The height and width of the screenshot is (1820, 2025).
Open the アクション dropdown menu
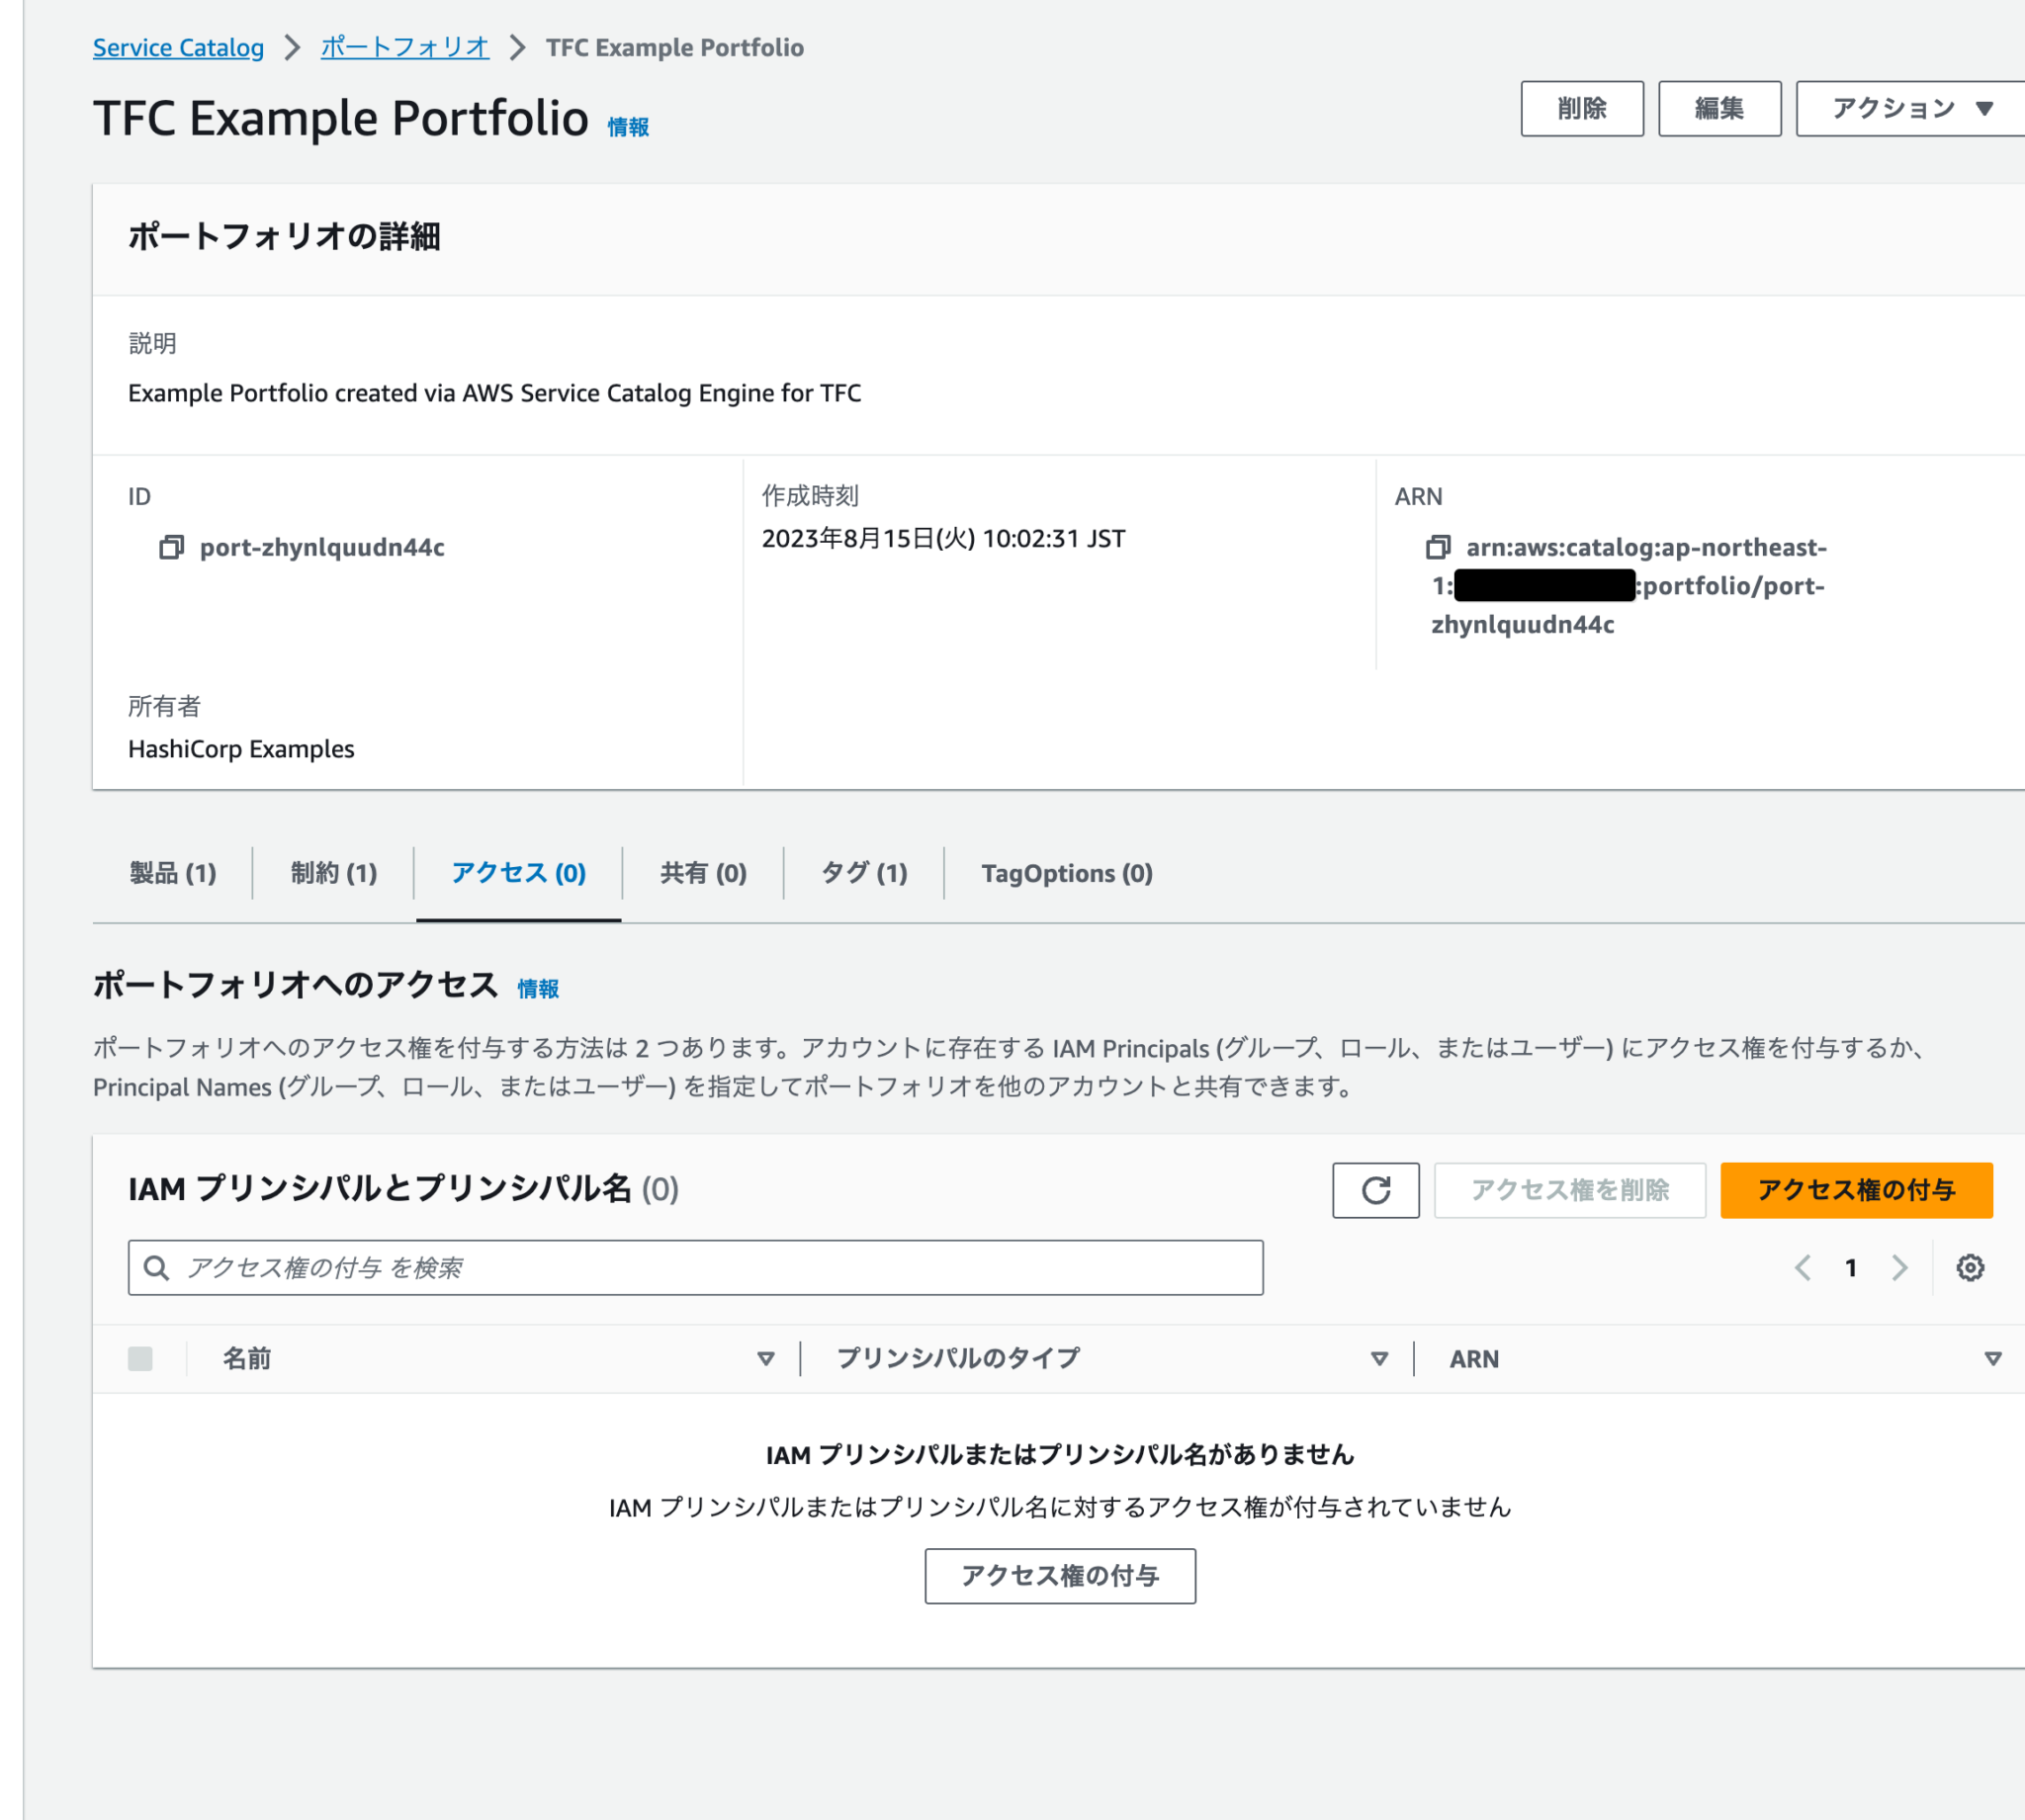tap(1911, 108)
